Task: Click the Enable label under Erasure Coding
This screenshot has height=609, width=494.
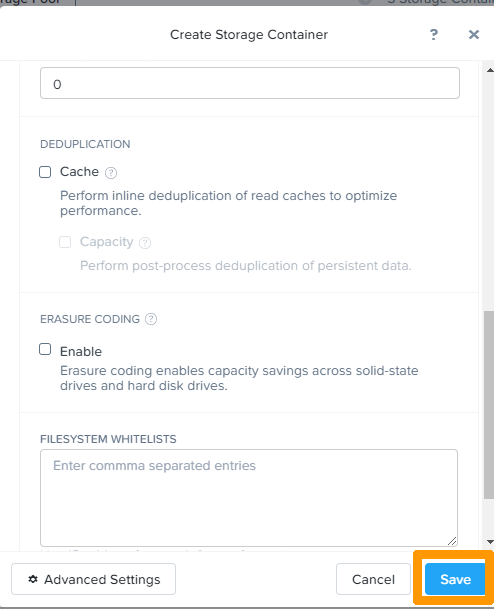Action: click(81, 351)
